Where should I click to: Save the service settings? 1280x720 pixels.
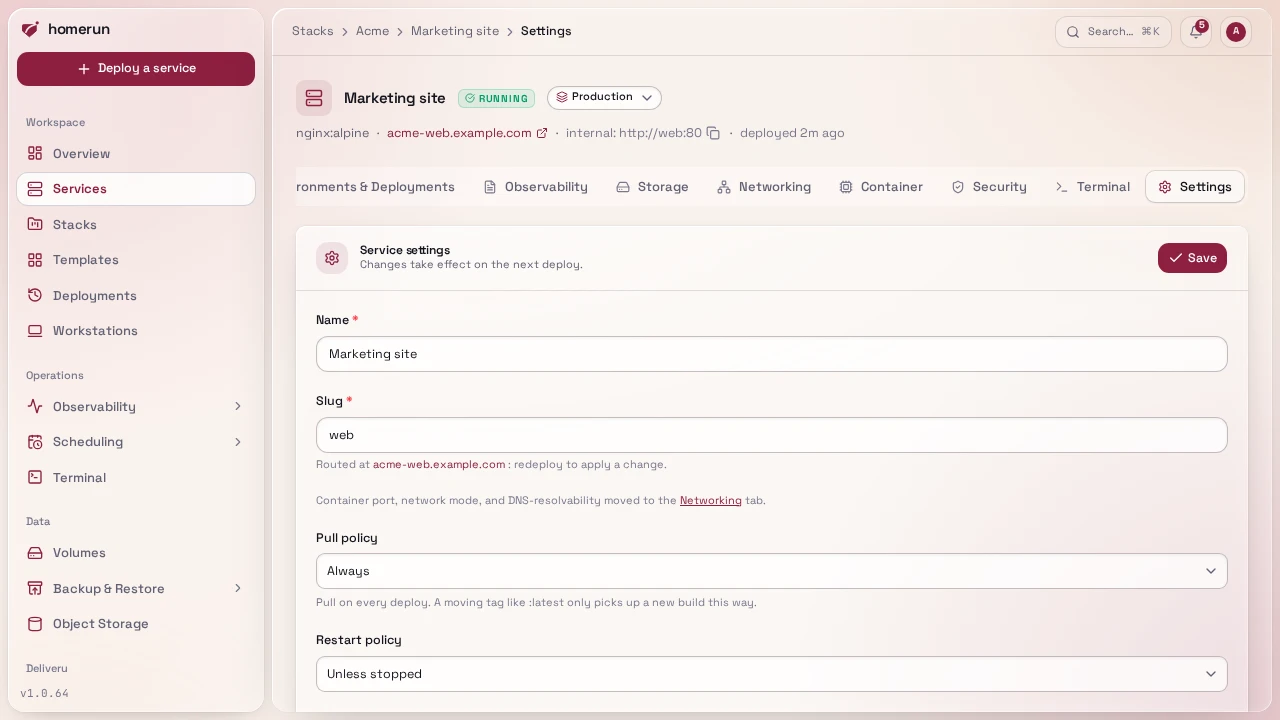(x=1192, y=258)
